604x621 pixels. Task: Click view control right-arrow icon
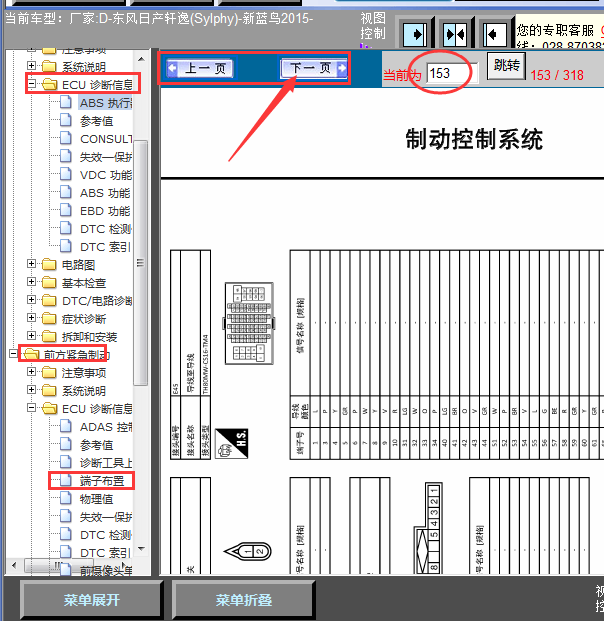415,34
